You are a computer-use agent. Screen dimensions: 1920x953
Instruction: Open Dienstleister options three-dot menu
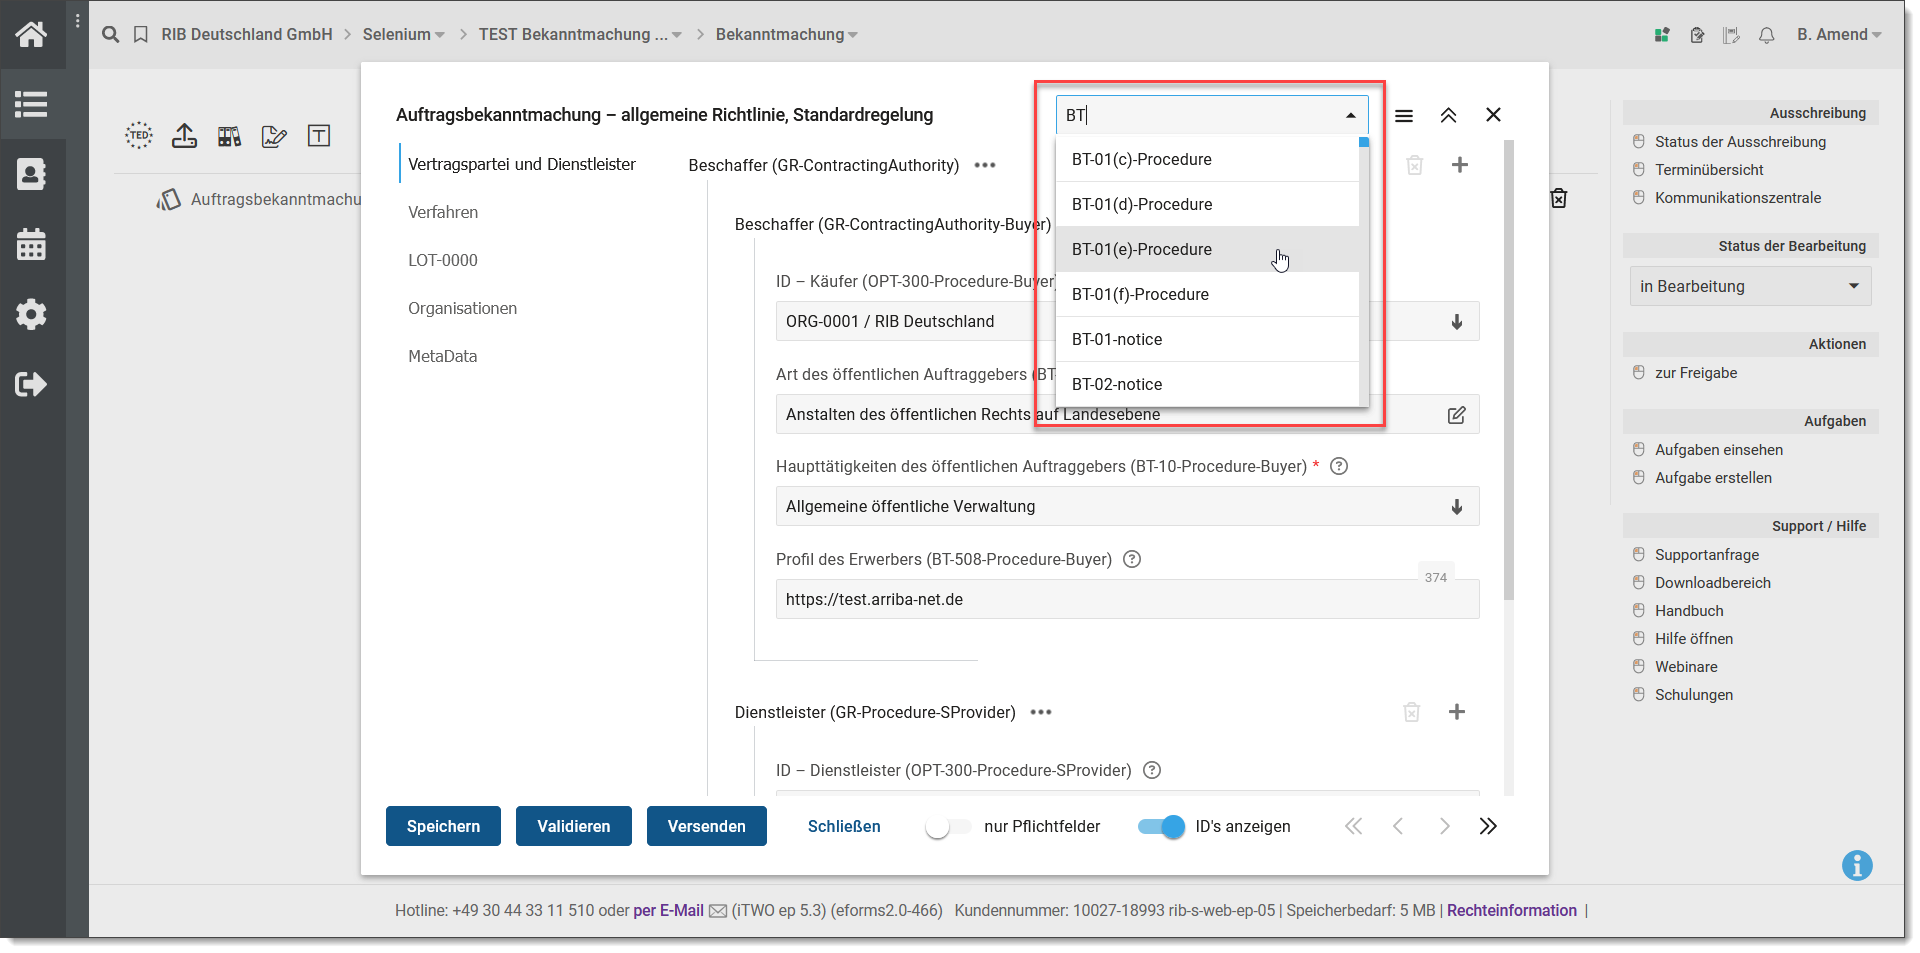coord(1041,712)
